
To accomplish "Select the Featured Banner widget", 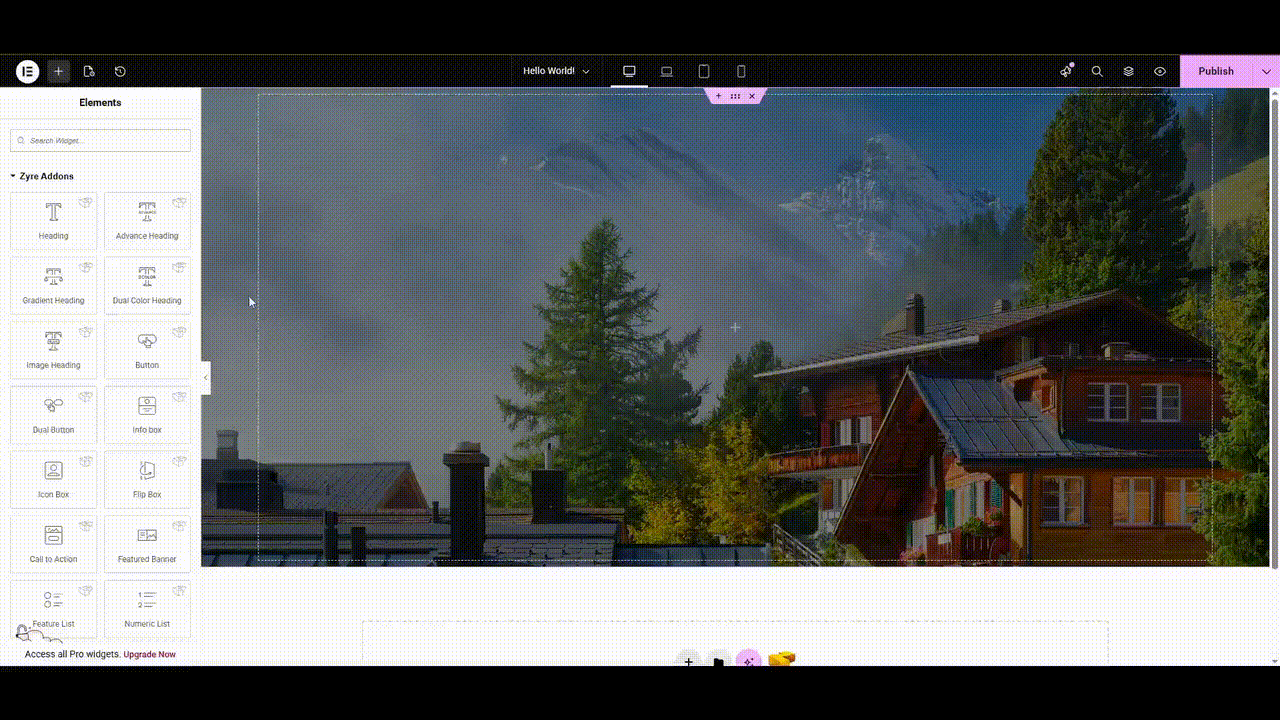I will [x=147, y=544].
